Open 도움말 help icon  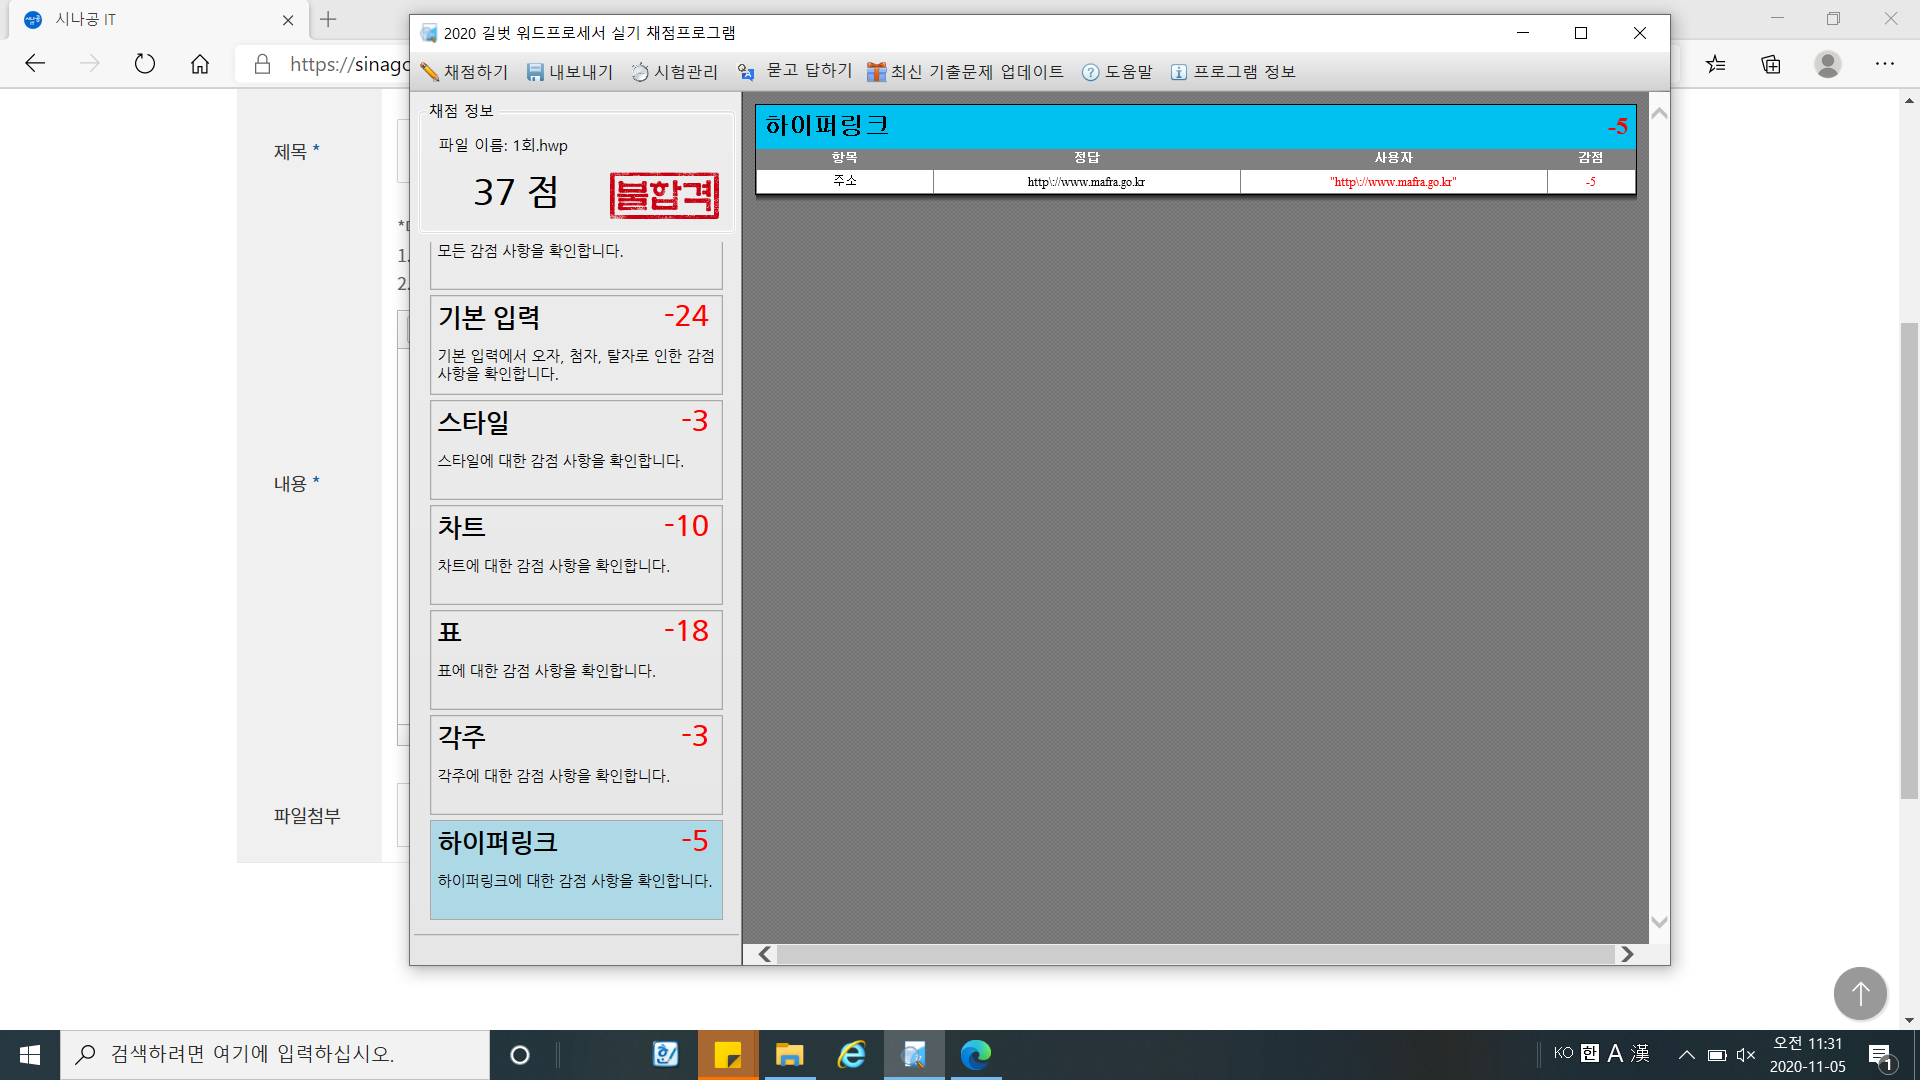pos(1090,72)
